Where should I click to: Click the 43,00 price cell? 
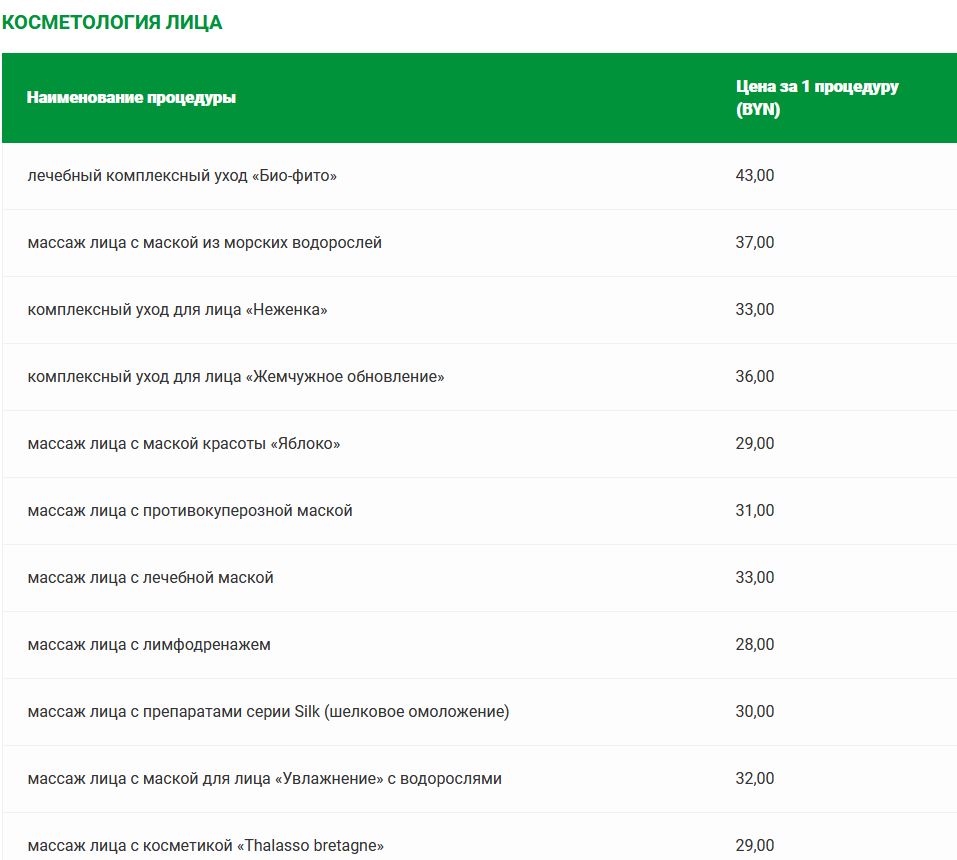pyautogui.click(x=754, y=176)
